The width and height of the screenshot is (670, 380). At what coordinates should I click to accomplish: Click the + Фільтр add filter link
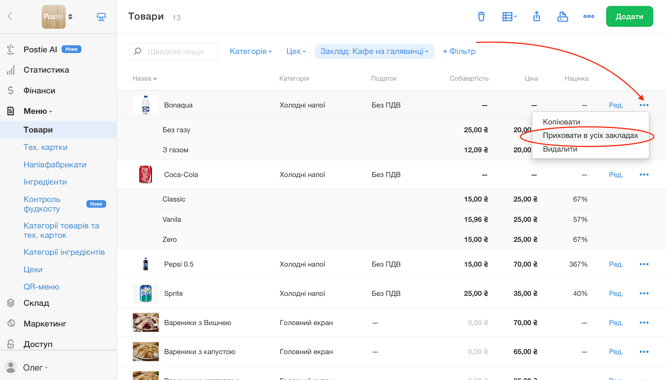coord(459,51)
